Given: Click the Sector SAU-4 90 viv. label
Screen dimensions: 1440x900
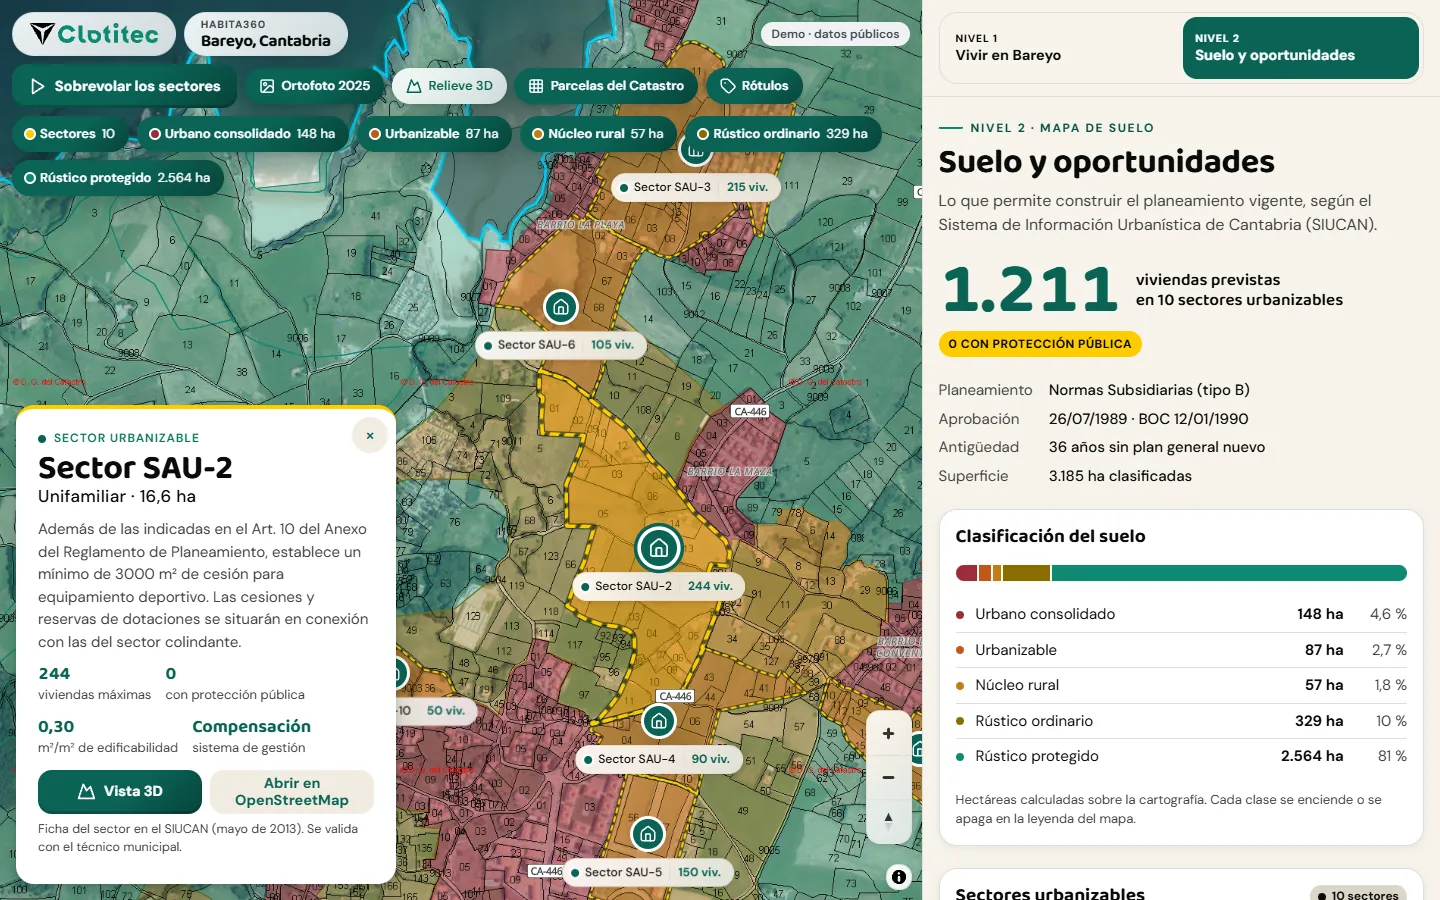Looking at the screenshot, I should tap(658, 759).
